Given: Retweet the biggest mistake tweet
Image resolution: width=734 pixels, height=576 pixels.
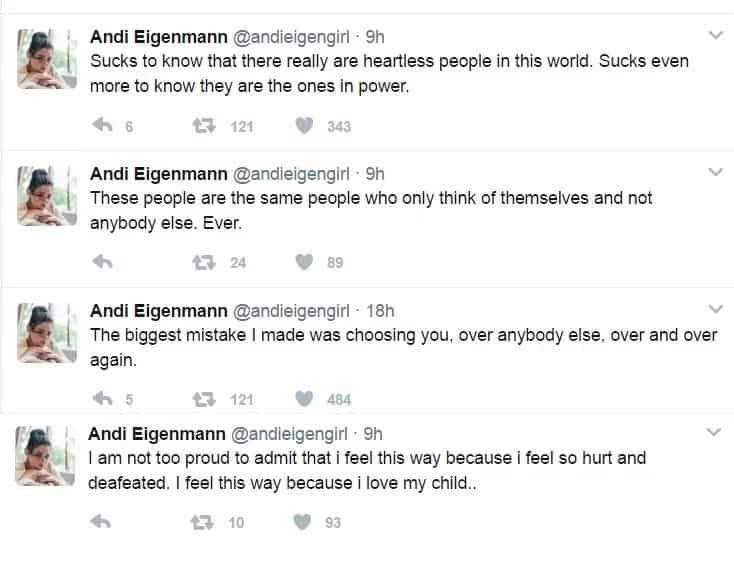Looking at the screenshot, I should point(204,399).
